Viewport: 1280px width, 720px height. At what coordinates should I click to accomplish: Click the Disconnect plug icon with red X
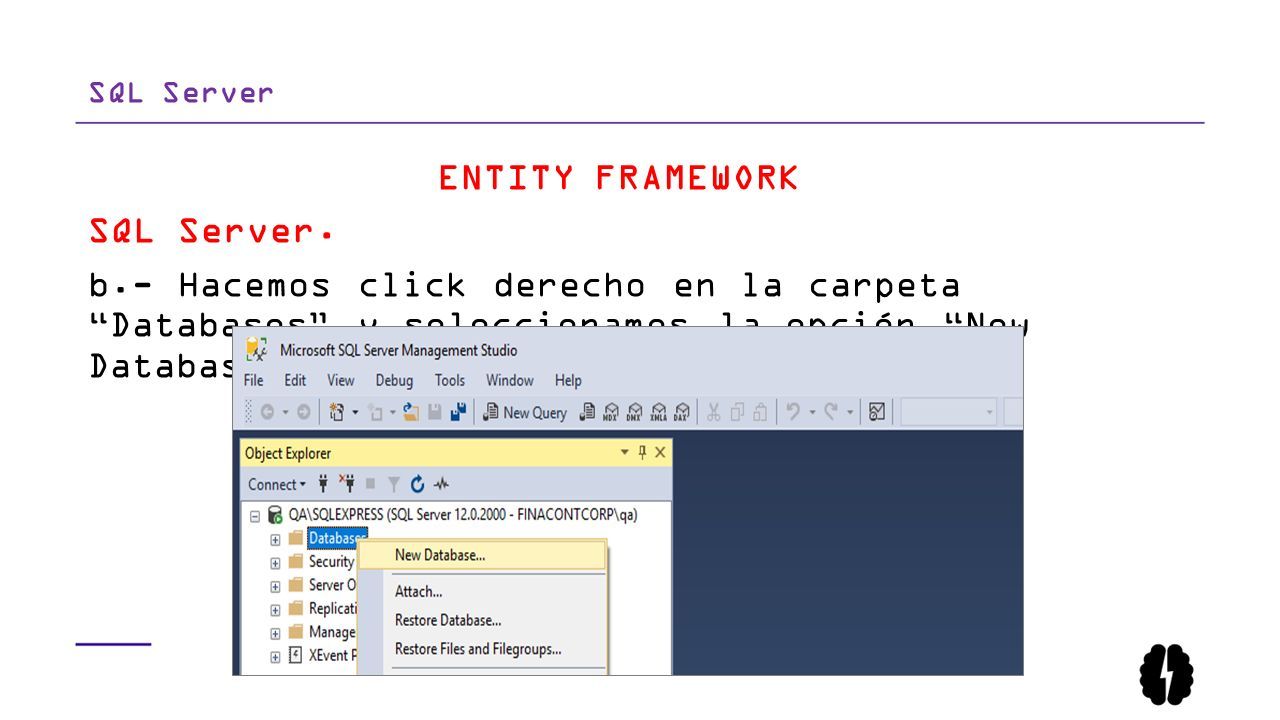click(x=347, y=484)
